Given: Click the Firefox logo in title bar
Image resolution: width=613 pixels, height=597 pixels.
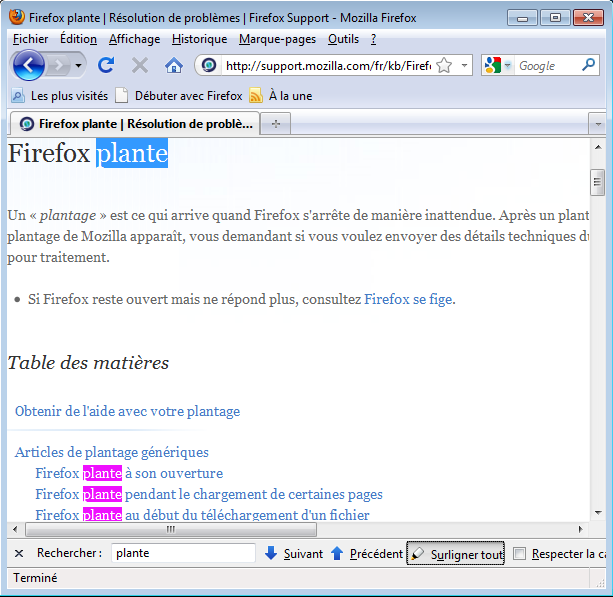Looking at the screenshot, I should pos(17,18).
